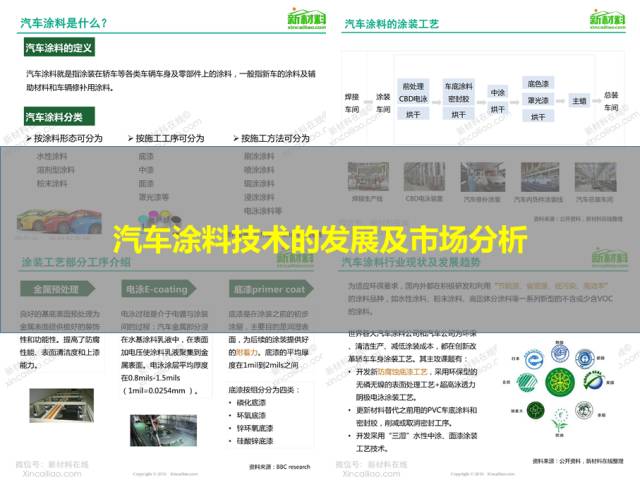Click bullet item 磷化底漆
640x480 pixels.
pos(251,403)
